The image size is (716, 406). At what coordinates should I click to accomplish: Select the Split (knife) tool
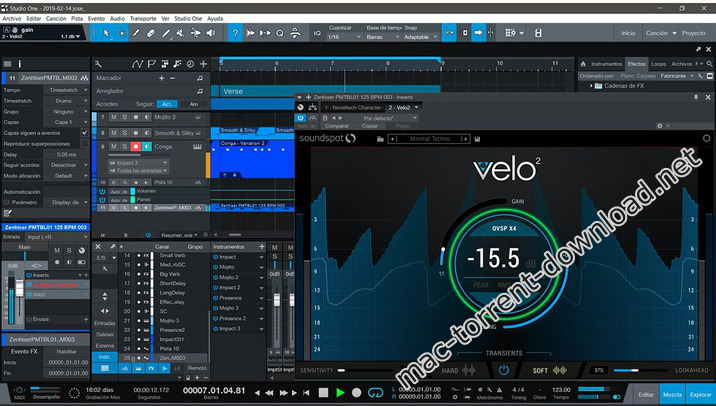click(136, 33)
